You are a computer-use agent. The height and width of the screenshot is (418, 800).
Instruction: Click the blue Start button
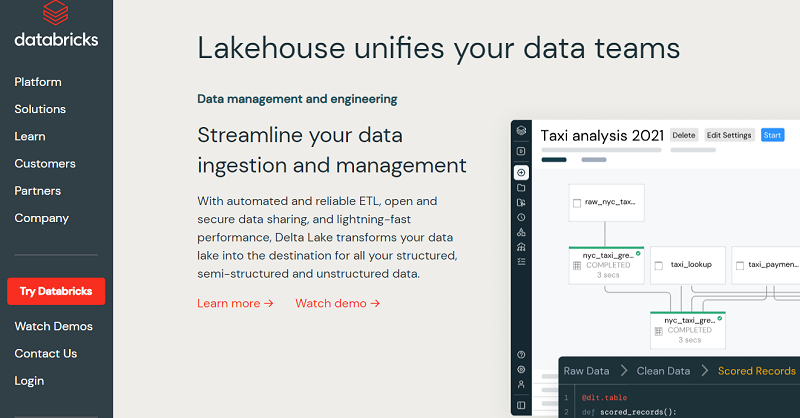772,135
